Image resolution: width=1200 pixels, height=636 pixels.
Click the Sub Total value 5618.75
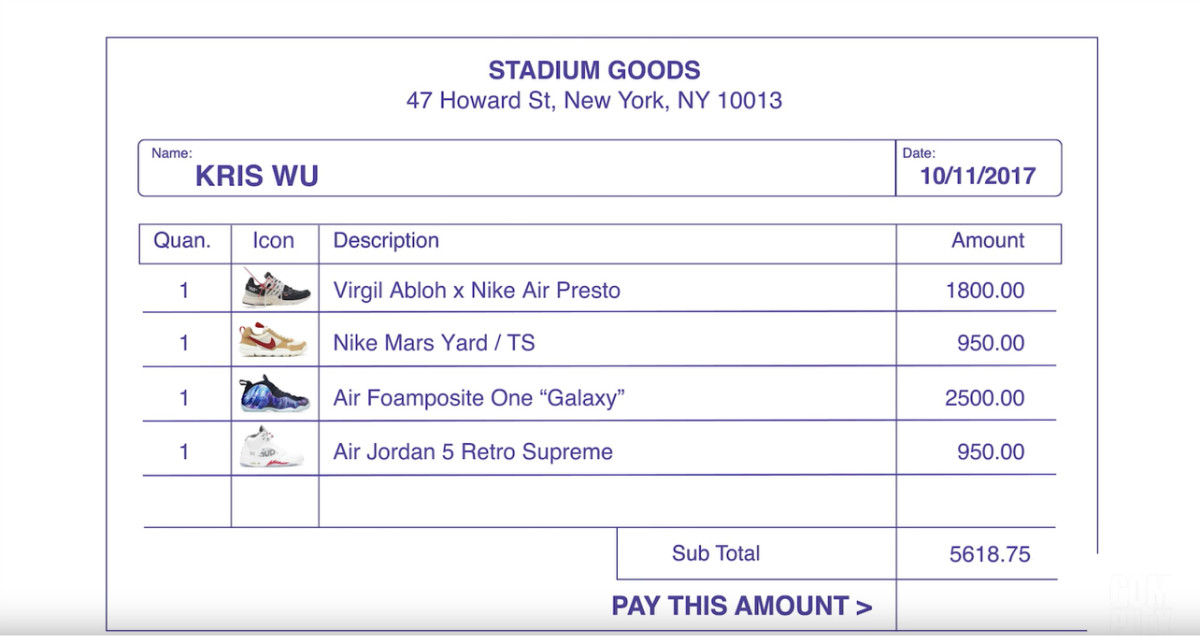989,554
